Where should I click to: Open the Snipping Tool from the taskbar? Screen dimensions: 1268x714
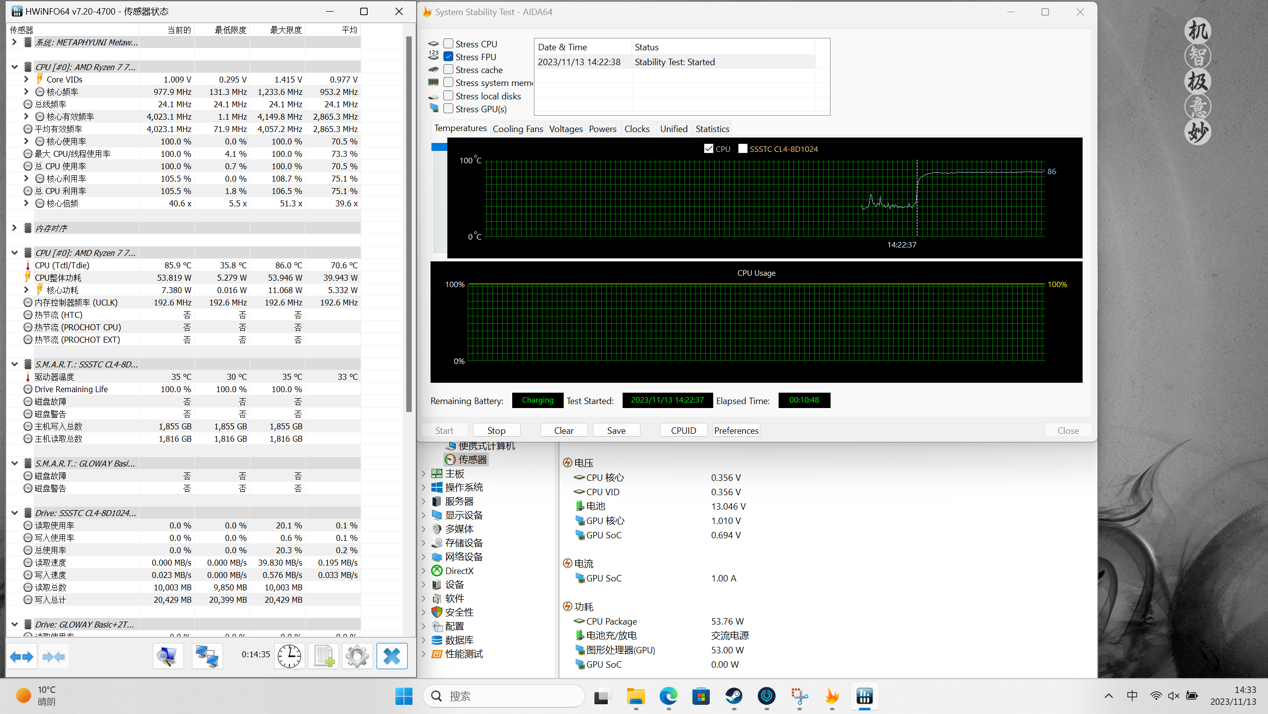[x=800, y=696]
